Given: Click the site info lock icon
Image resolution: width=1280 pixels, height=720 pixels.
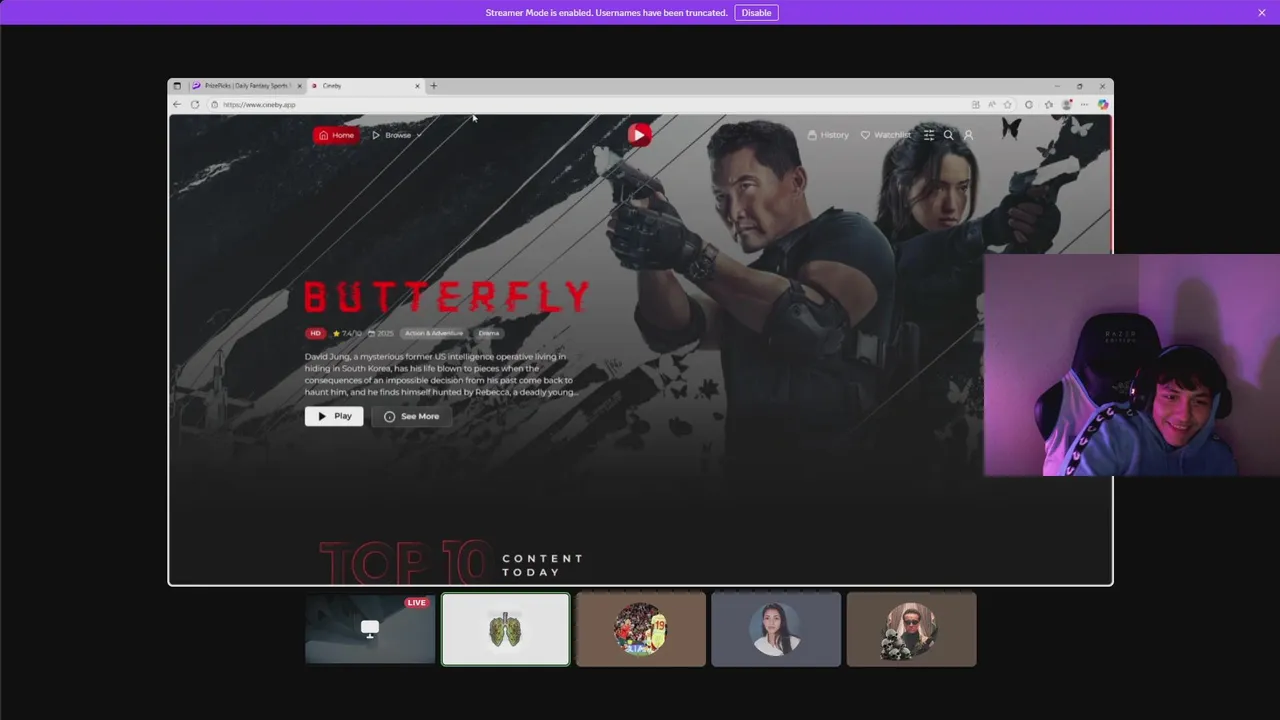Looking at the screenshot, I should 214,104.
